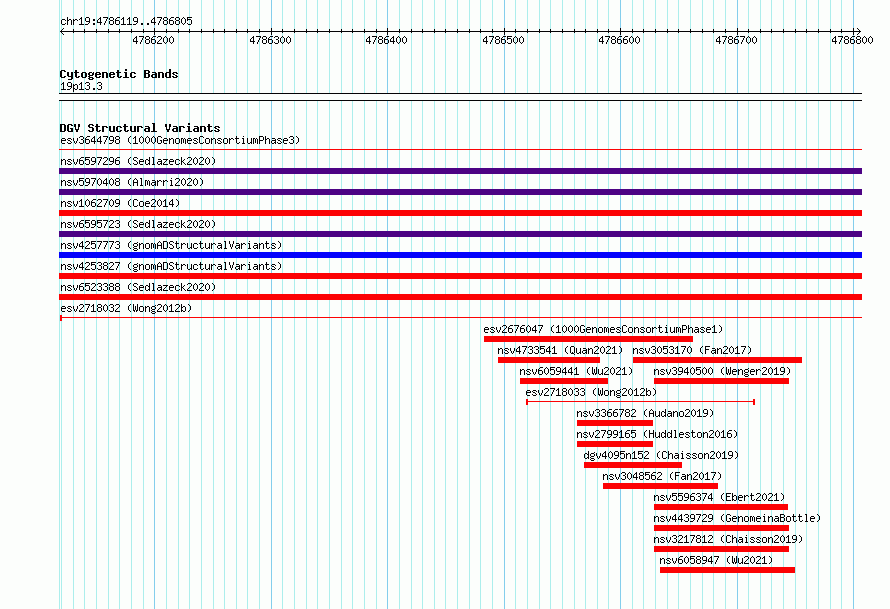Select the red nsv3053170 Fan2017 bar
This screenshot has height=609, width=890.
pyautogui.click(x=717, y=360)
